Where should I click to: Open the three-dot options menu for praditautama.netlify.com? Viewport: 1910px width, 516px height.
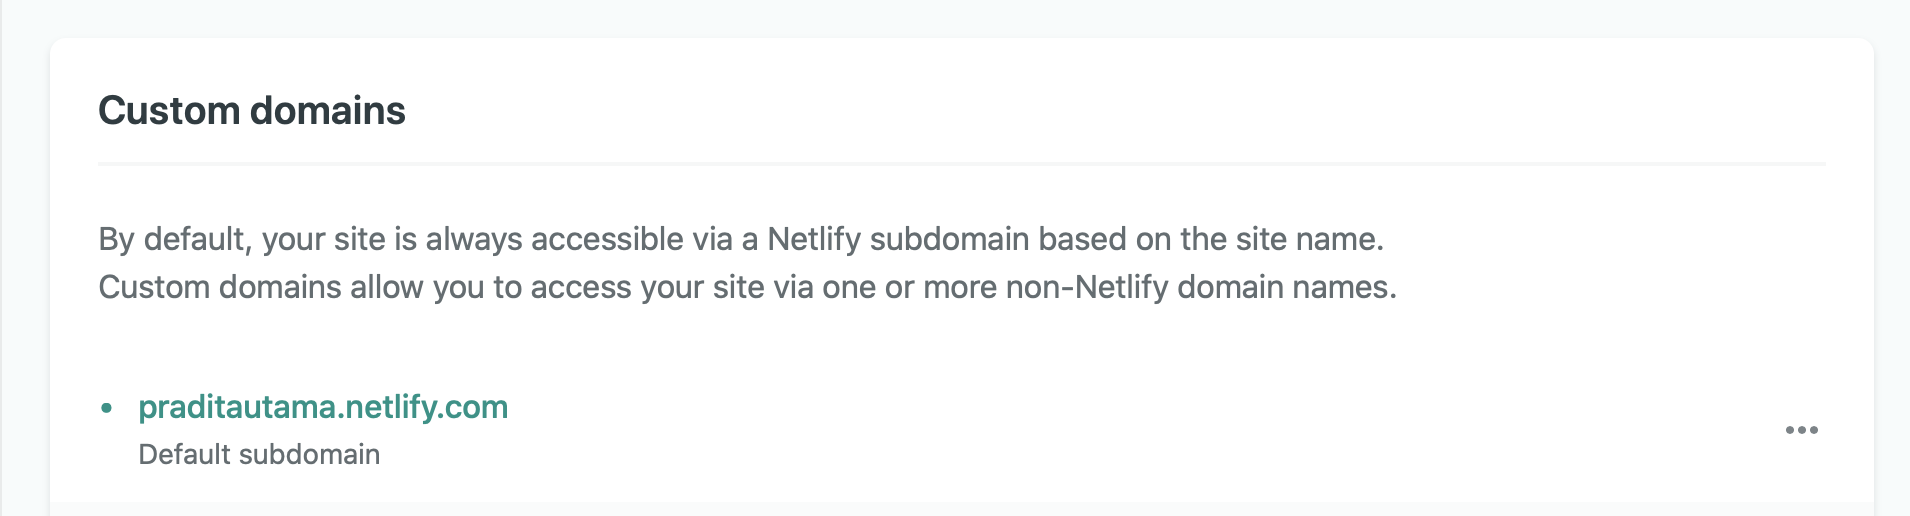(x=1801, y=430)
